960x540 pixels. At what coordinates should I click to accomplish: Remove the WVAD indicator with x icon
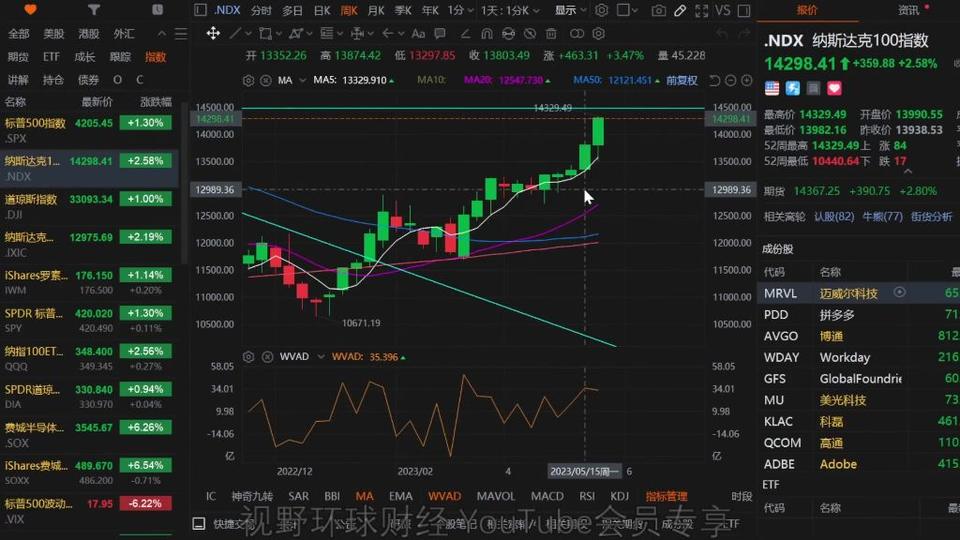[x=268, y=356]
